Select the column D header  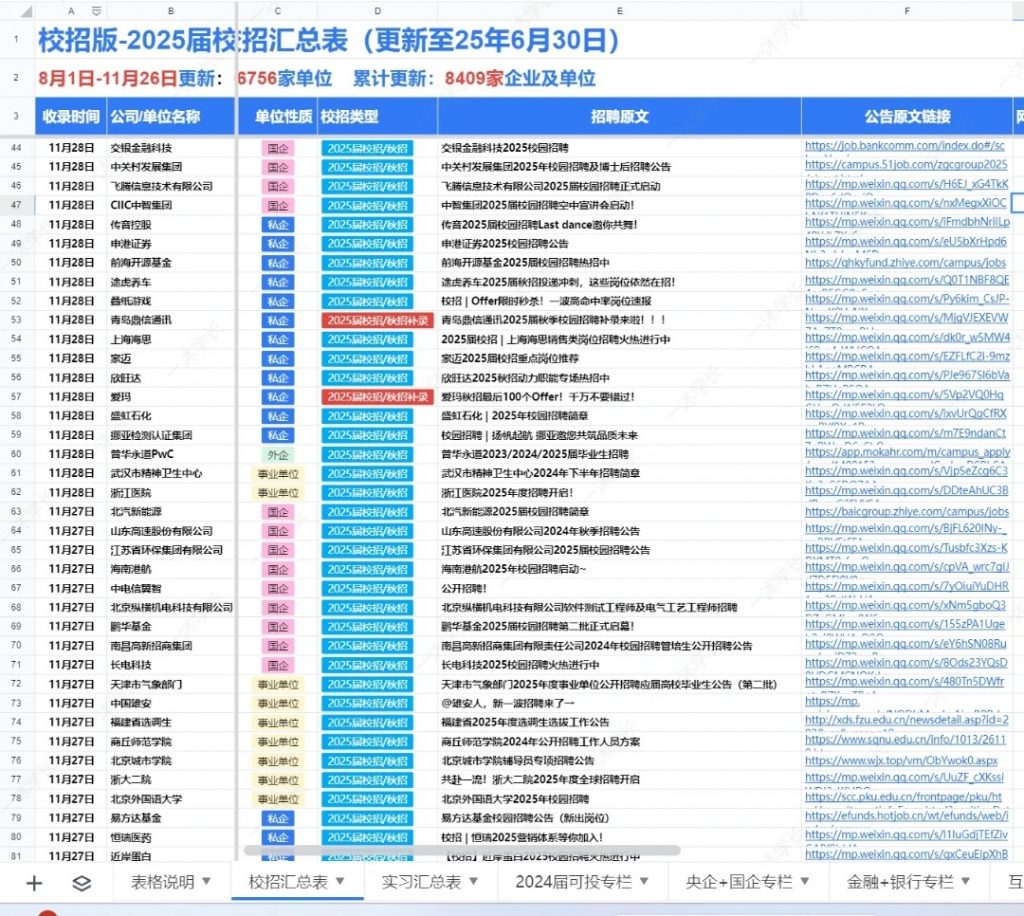click(x=377, y=11)
